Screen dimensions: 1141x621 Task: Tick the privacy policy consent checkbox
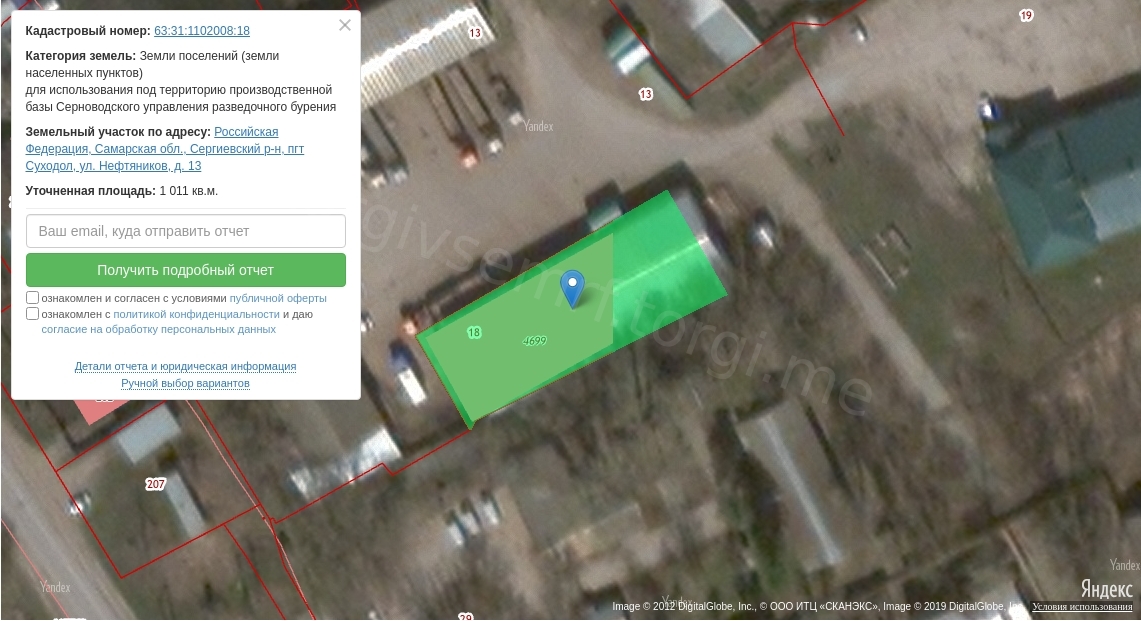point(33,314)
